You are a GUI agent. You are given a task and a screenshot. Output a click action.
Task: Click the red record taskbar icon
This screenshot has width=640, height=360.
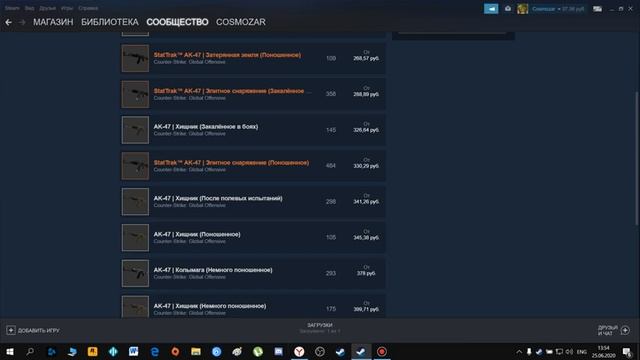[382, 351]
